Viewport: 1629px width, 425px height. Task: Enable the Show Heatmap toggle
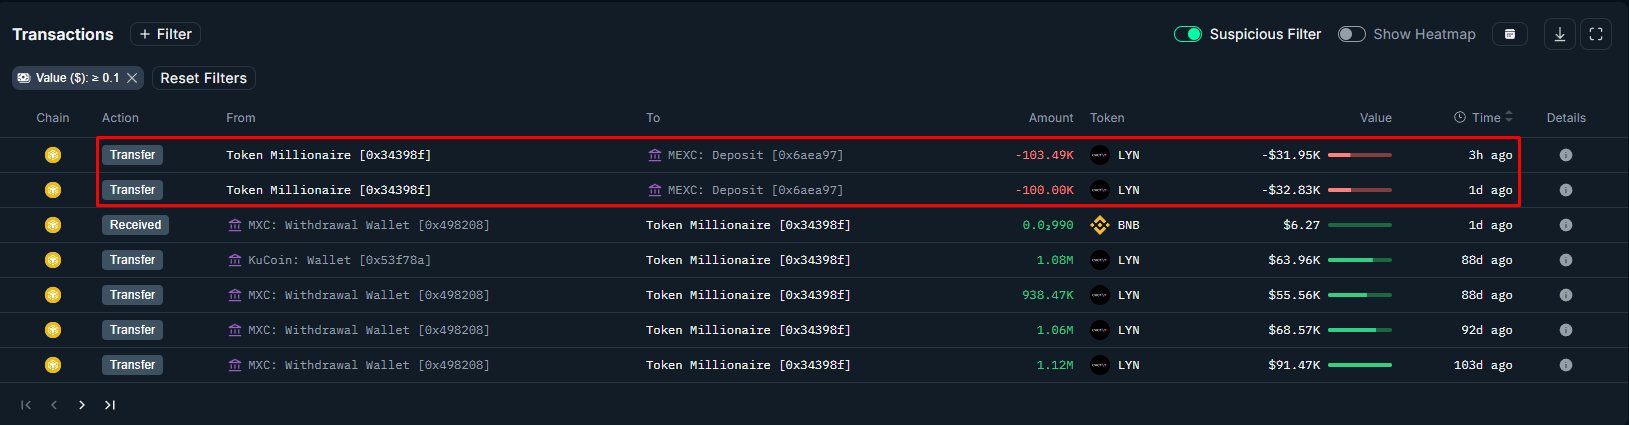click(1351, 34)
